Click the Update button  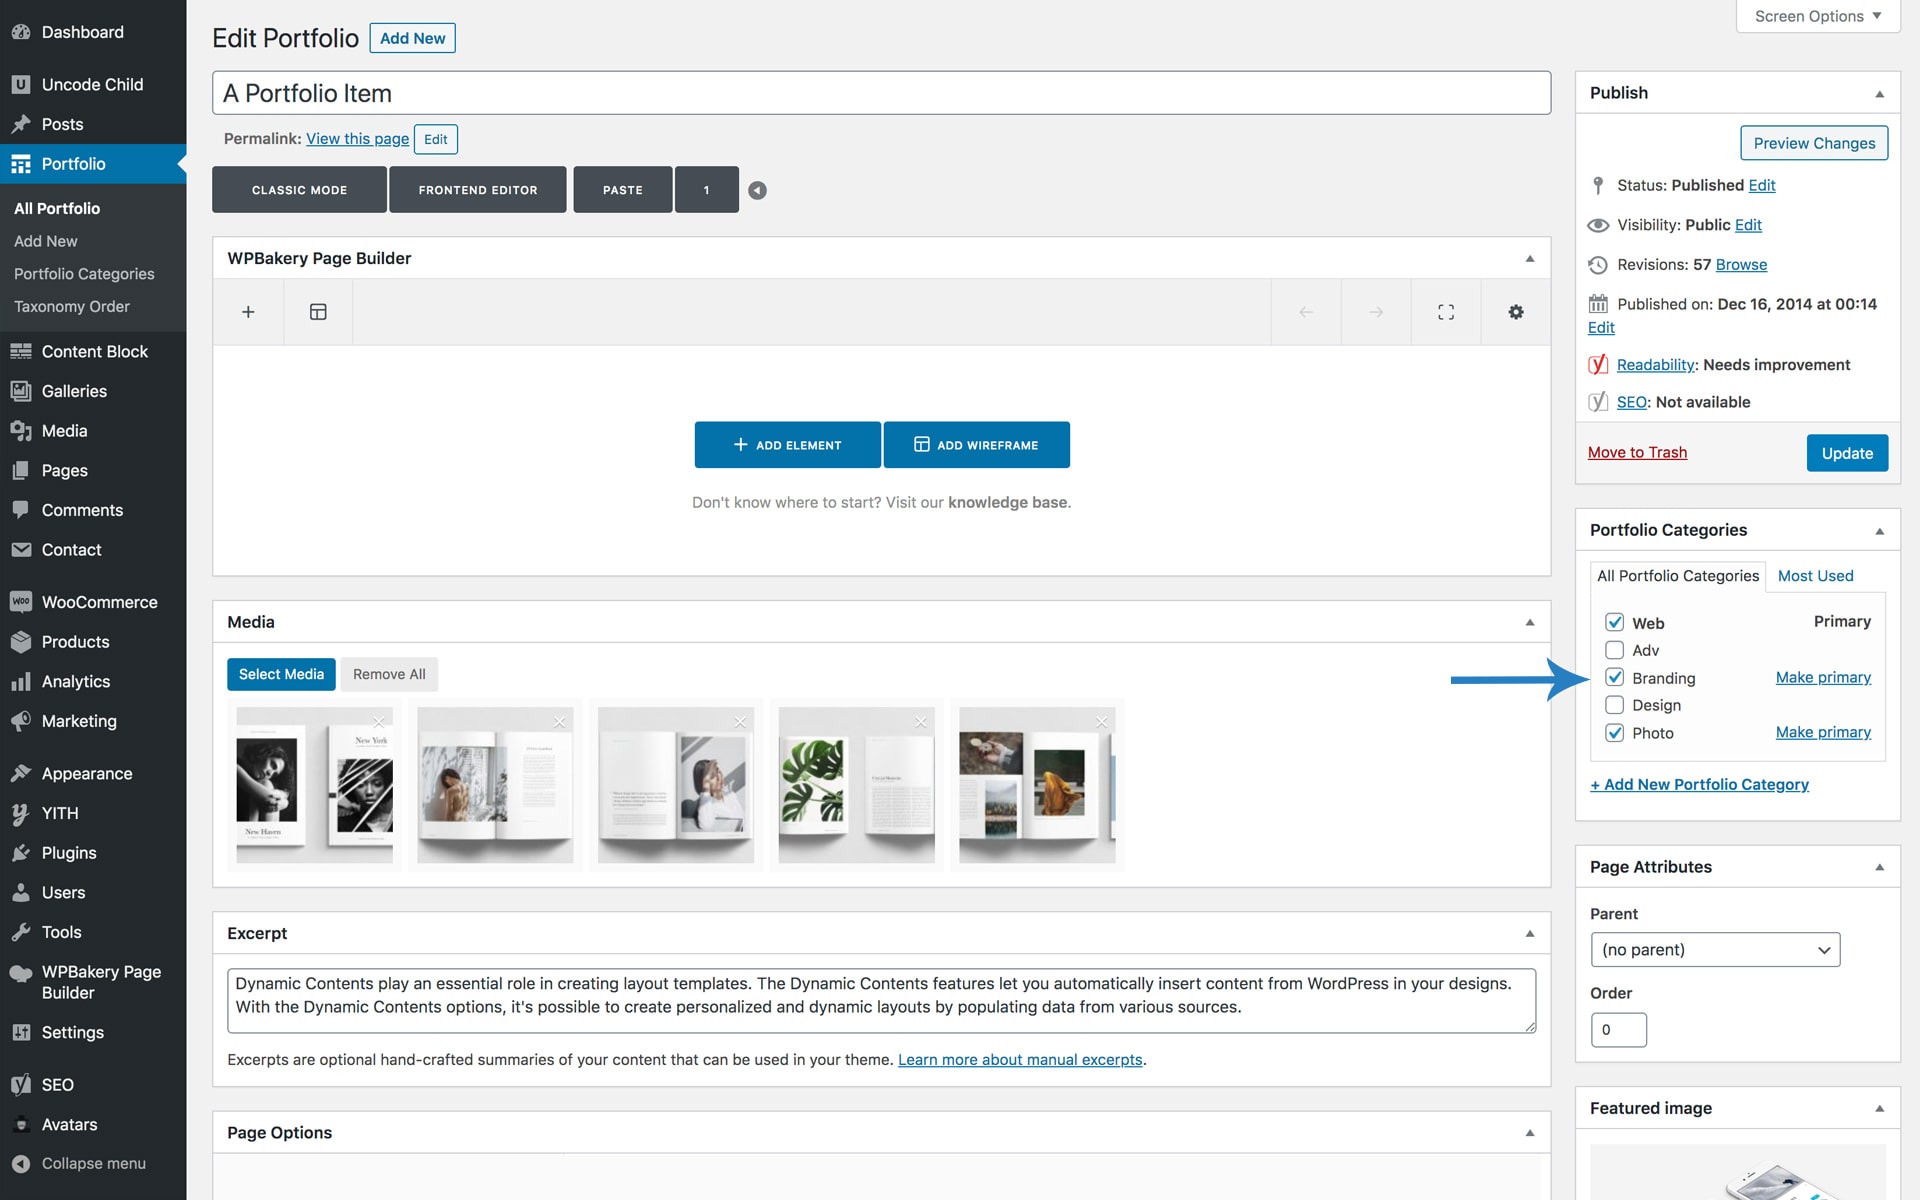(x=1846, y=453)
